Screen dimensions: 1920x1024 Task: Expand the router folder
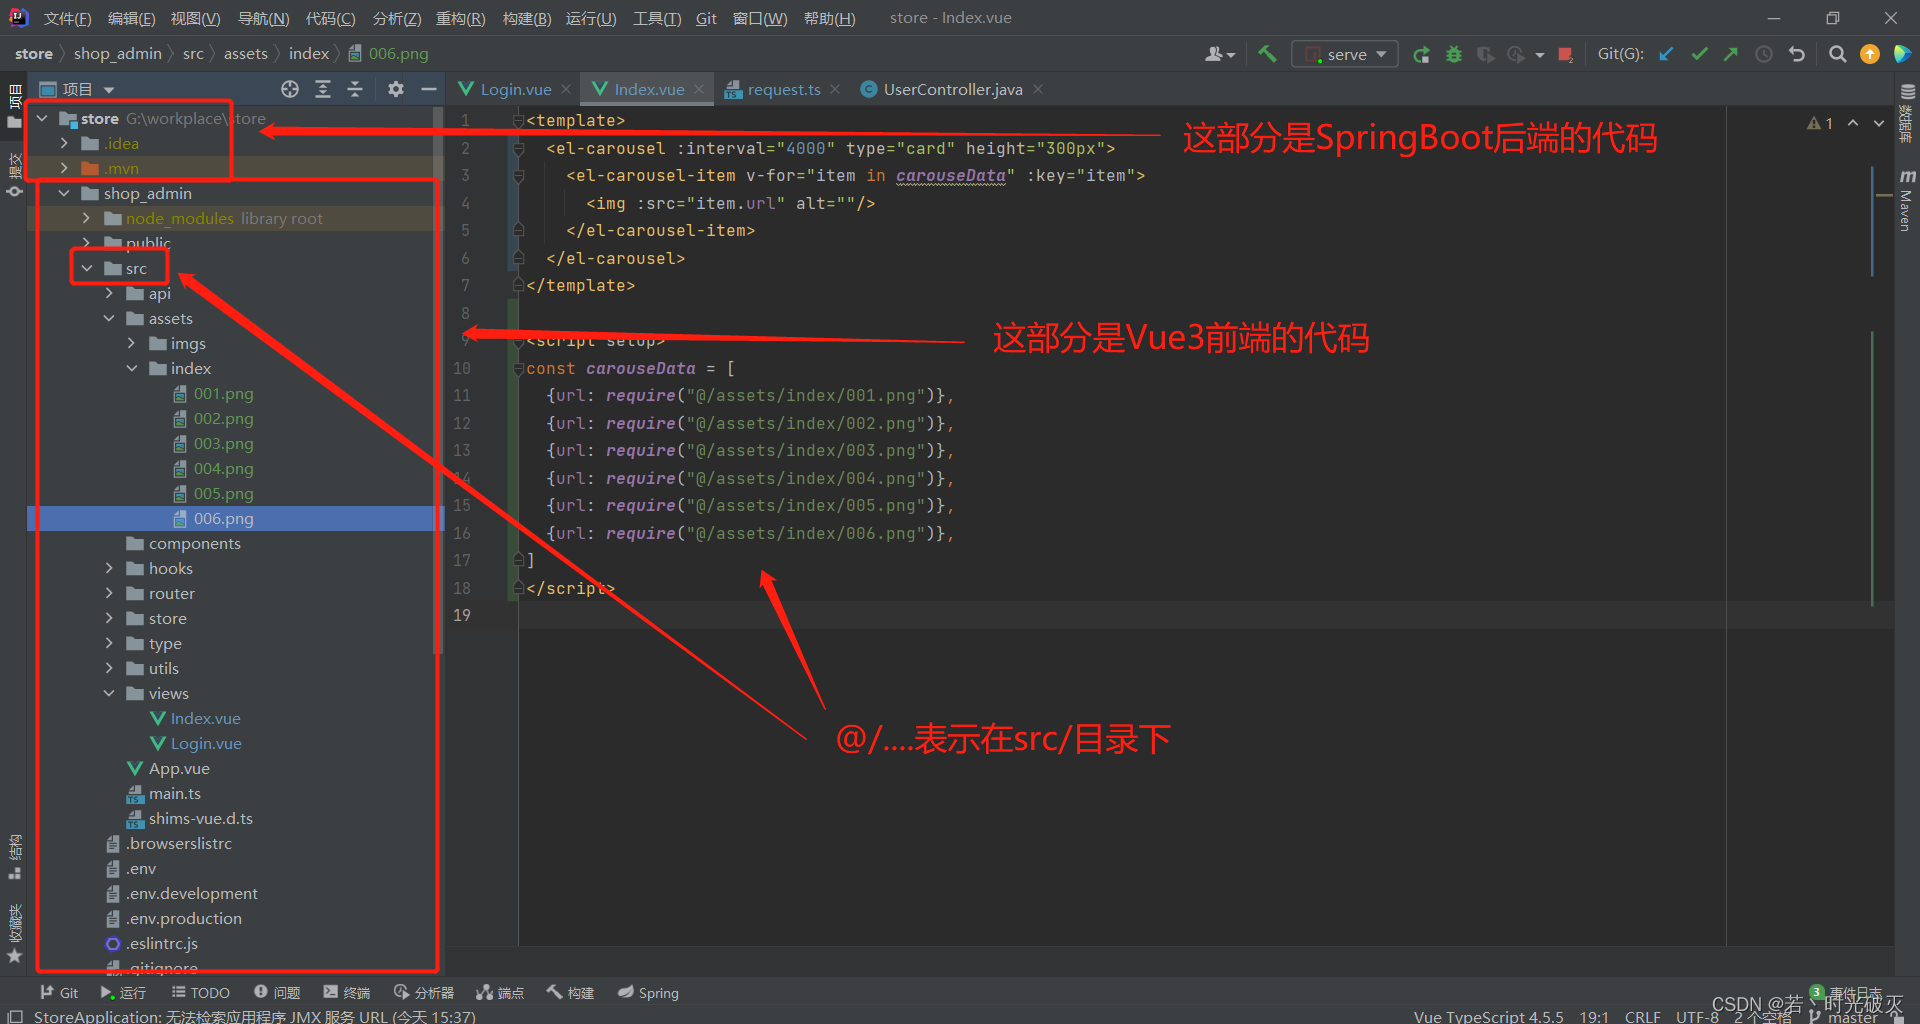coord(109,593)
